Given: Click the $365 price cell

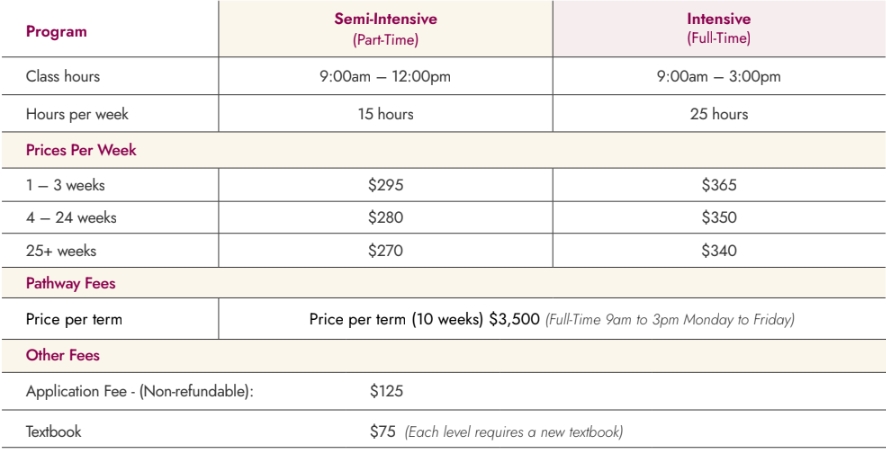Looking at the screenshot, I should click(x=718, y=185).
